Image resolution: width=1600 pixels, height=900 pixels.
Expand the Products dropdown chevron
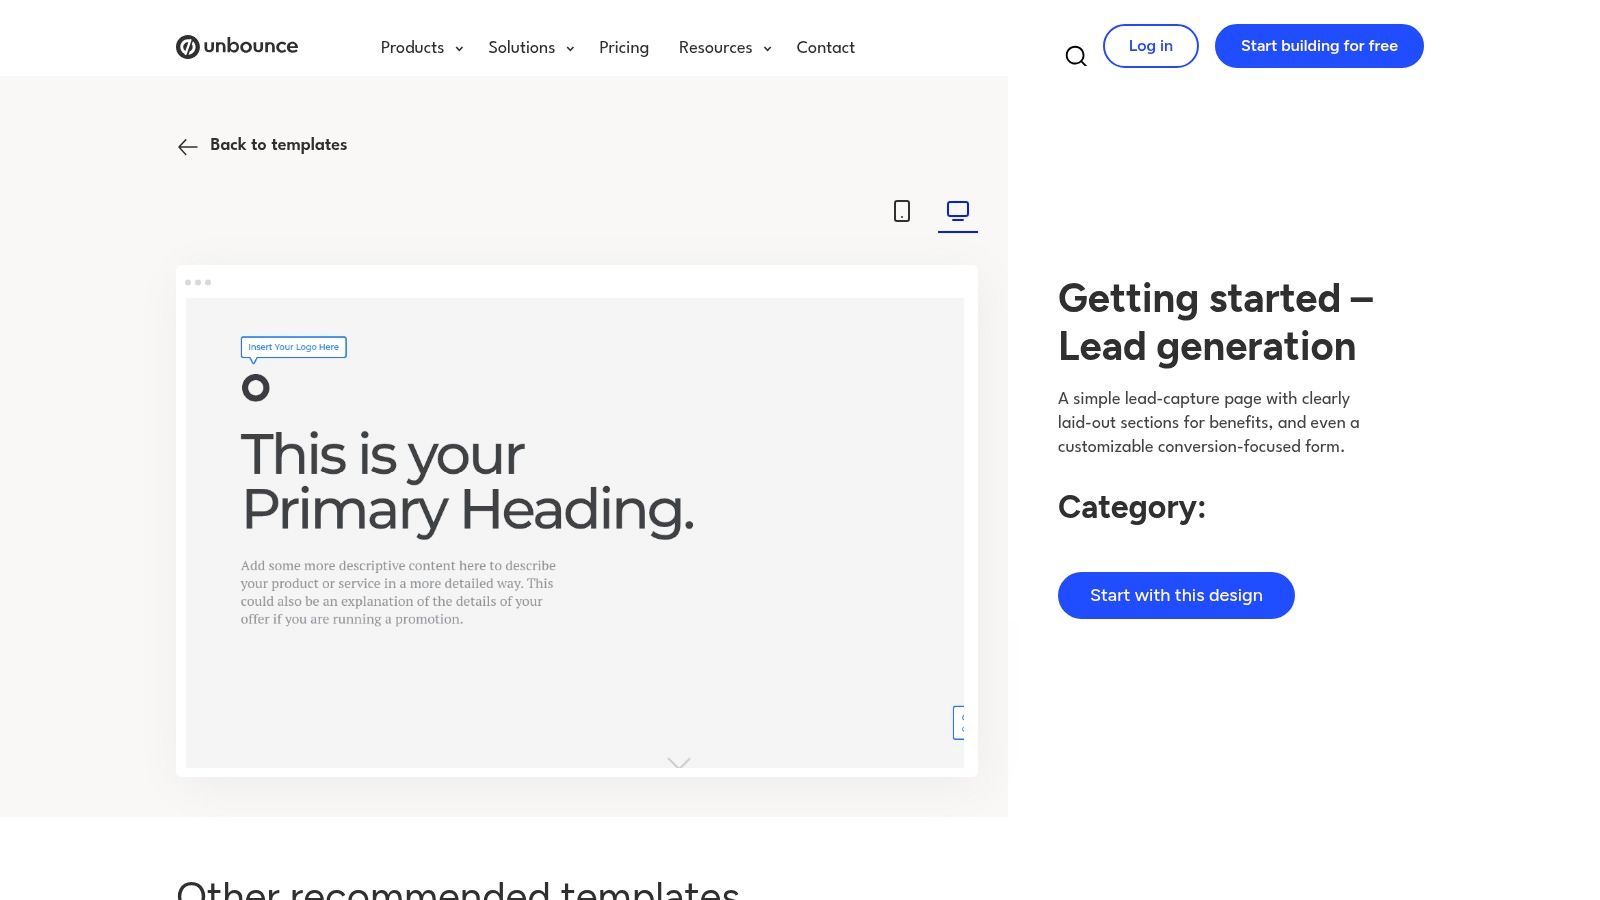[x=459, y=48]
